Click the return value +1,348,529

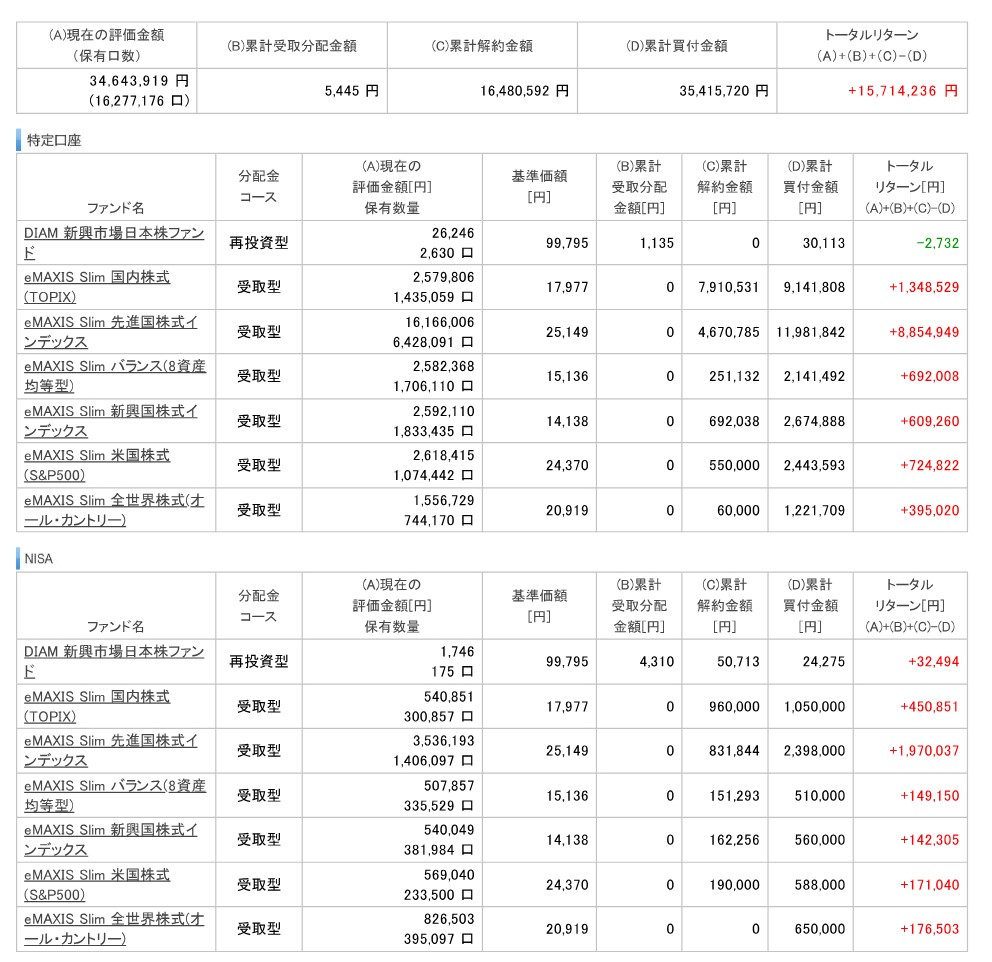[924, 288]
